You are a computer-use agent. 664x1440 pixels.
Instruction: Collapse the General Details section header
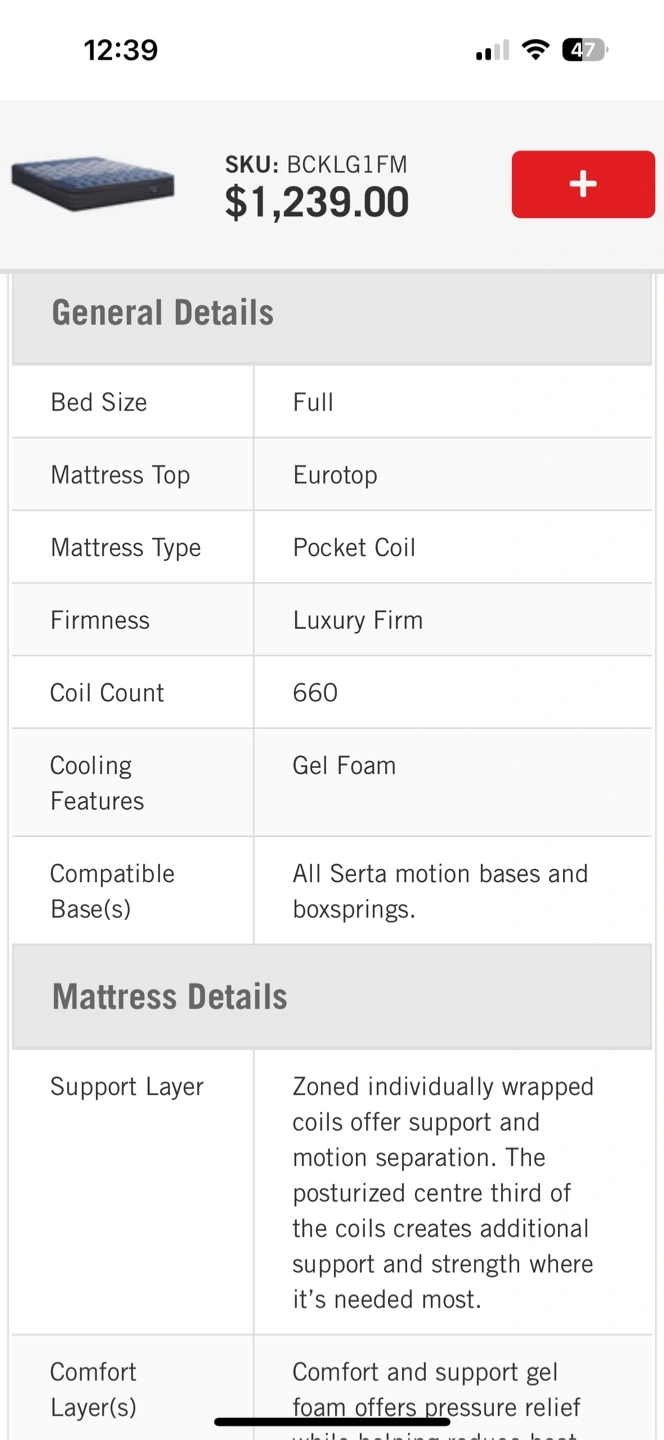[332, 313]
